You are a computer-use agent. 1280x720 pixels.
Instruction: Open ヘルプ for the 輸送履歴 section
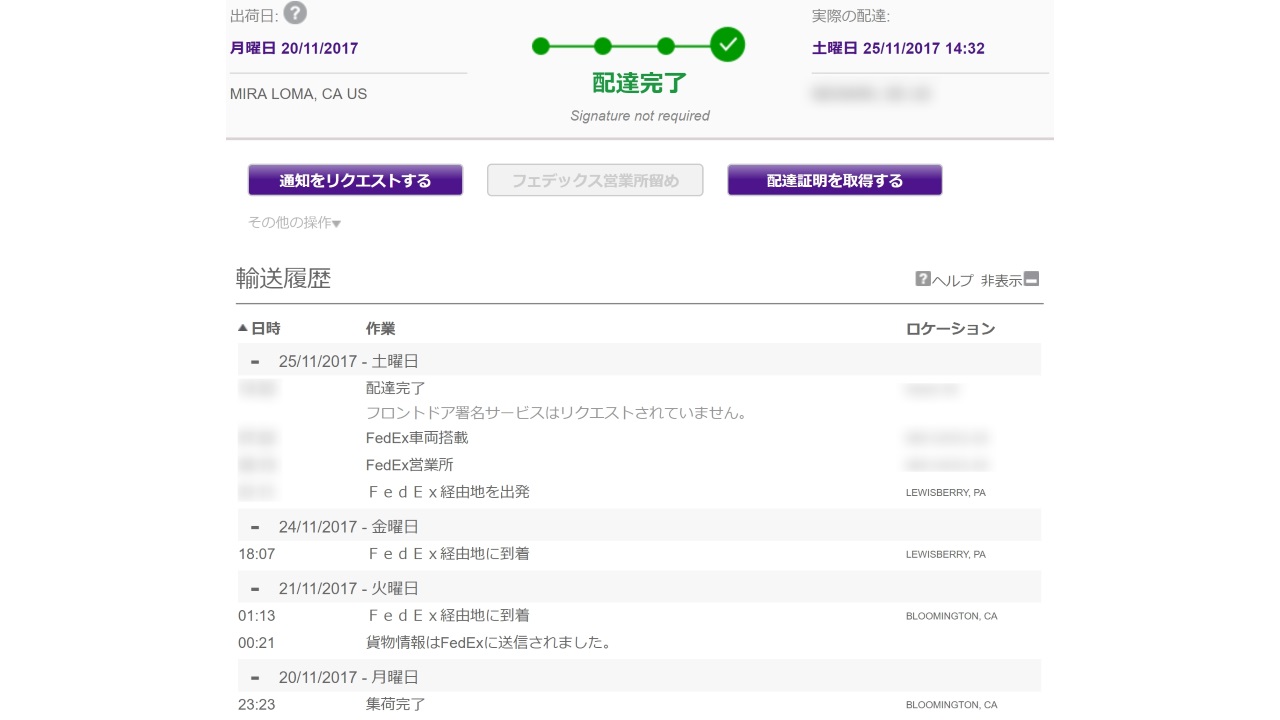(x=944, y=280)
